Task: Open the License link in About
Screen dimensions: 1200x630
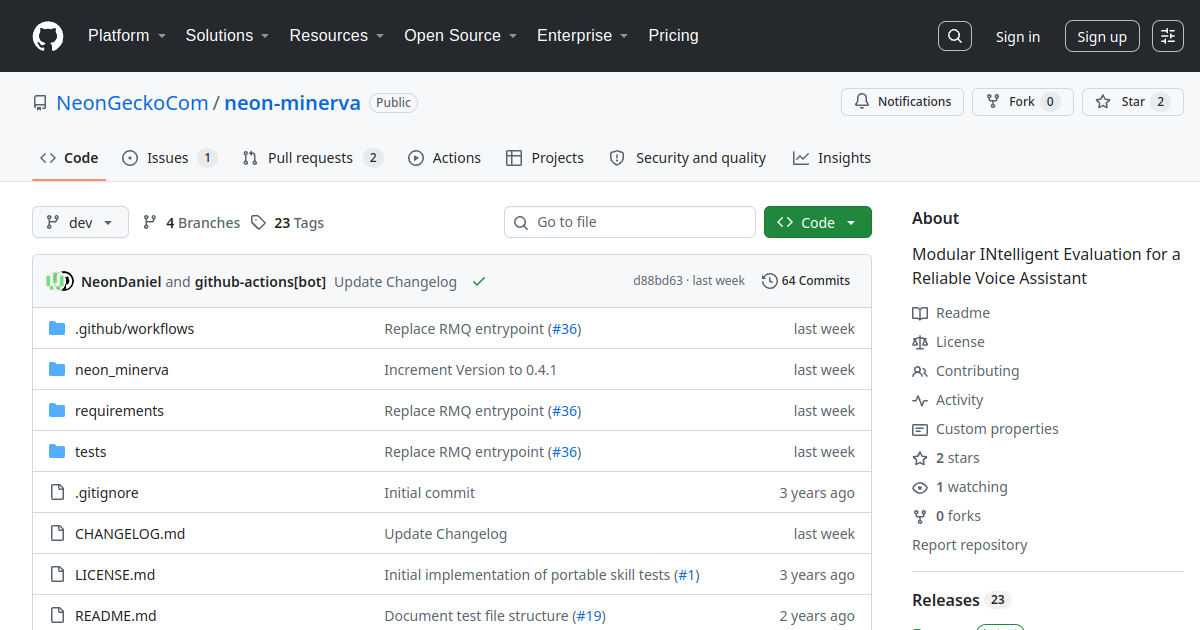Action: coord(948,342)
